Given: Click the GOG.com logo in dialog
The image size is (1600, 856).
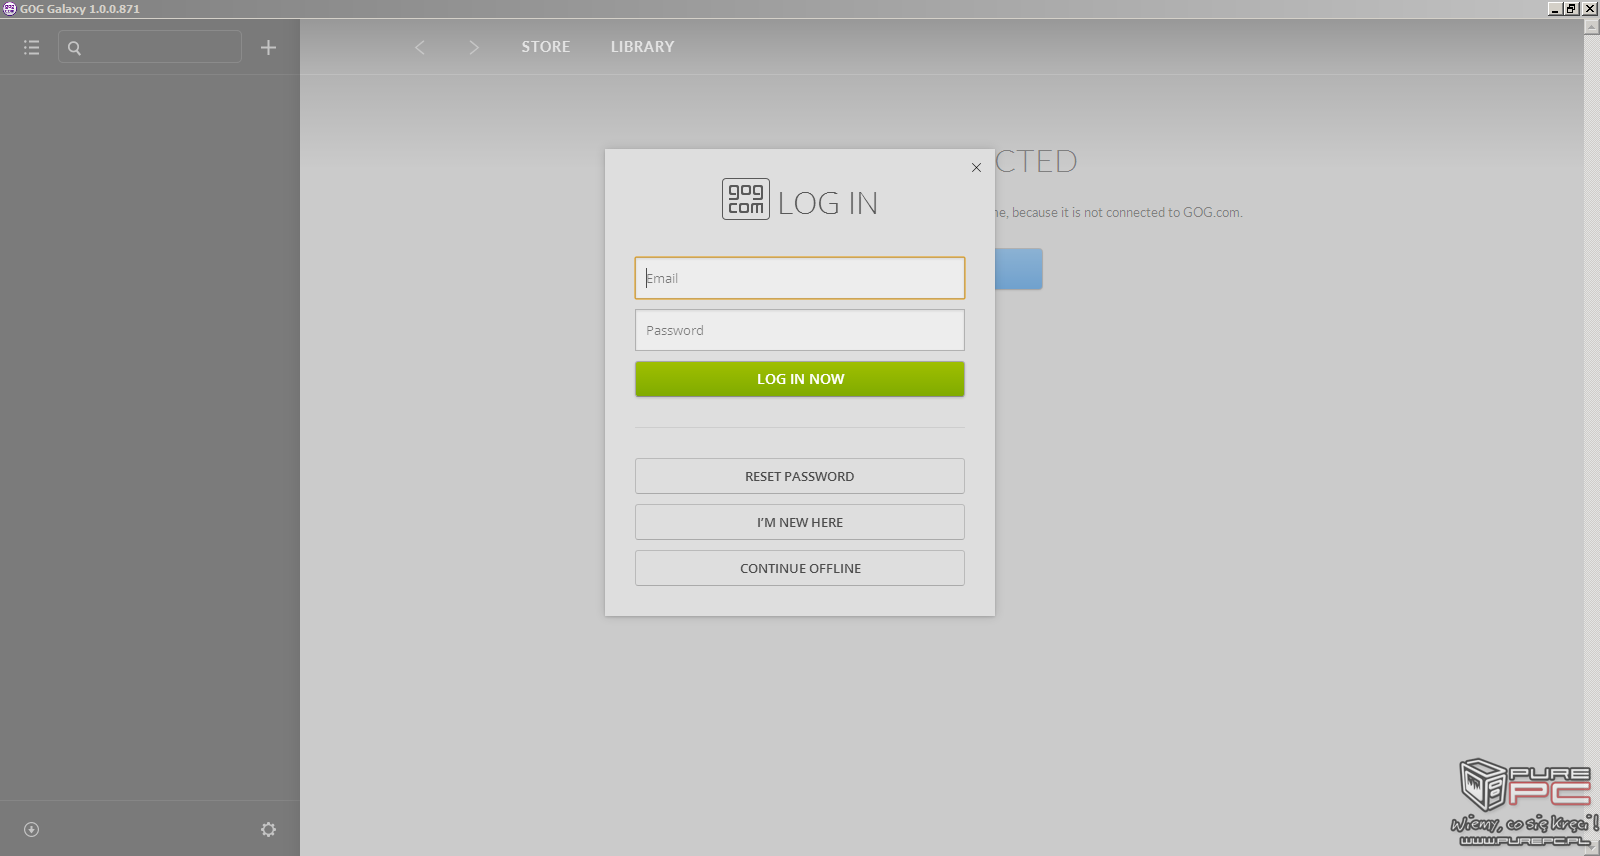Looking at the screenshot, I should pyautogui.click(x=746, y=199).
